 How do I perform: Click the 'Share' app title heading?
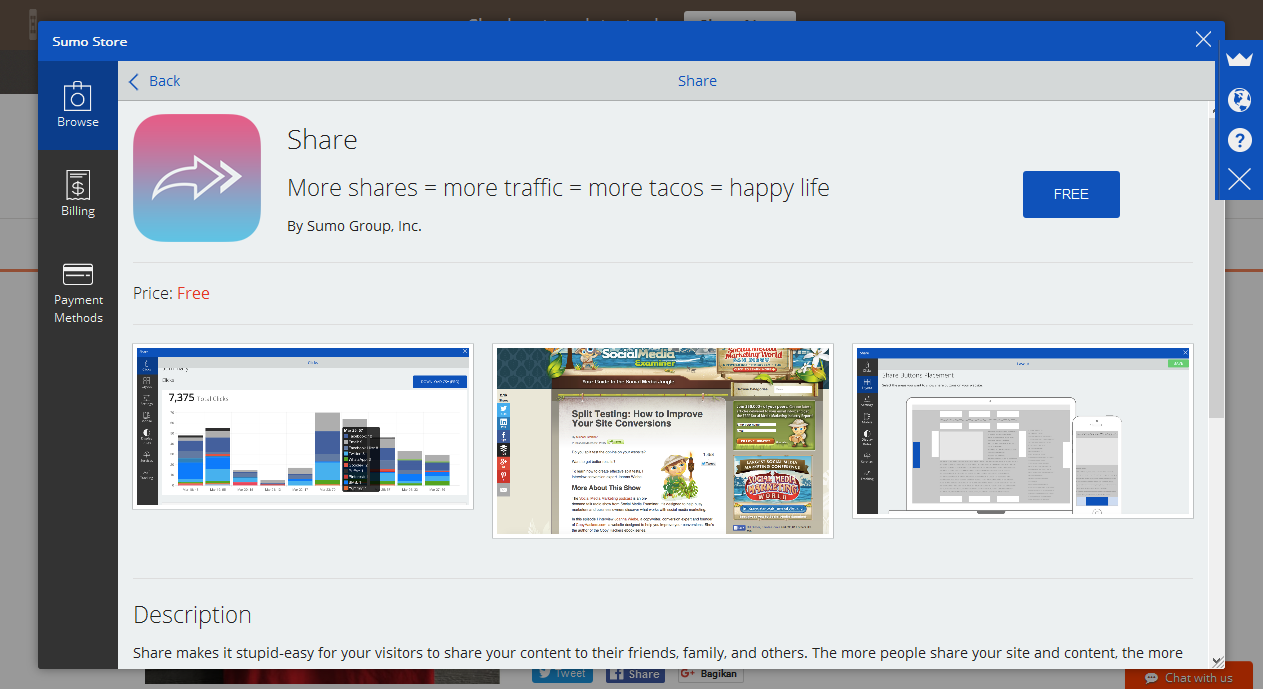point(322,140)
